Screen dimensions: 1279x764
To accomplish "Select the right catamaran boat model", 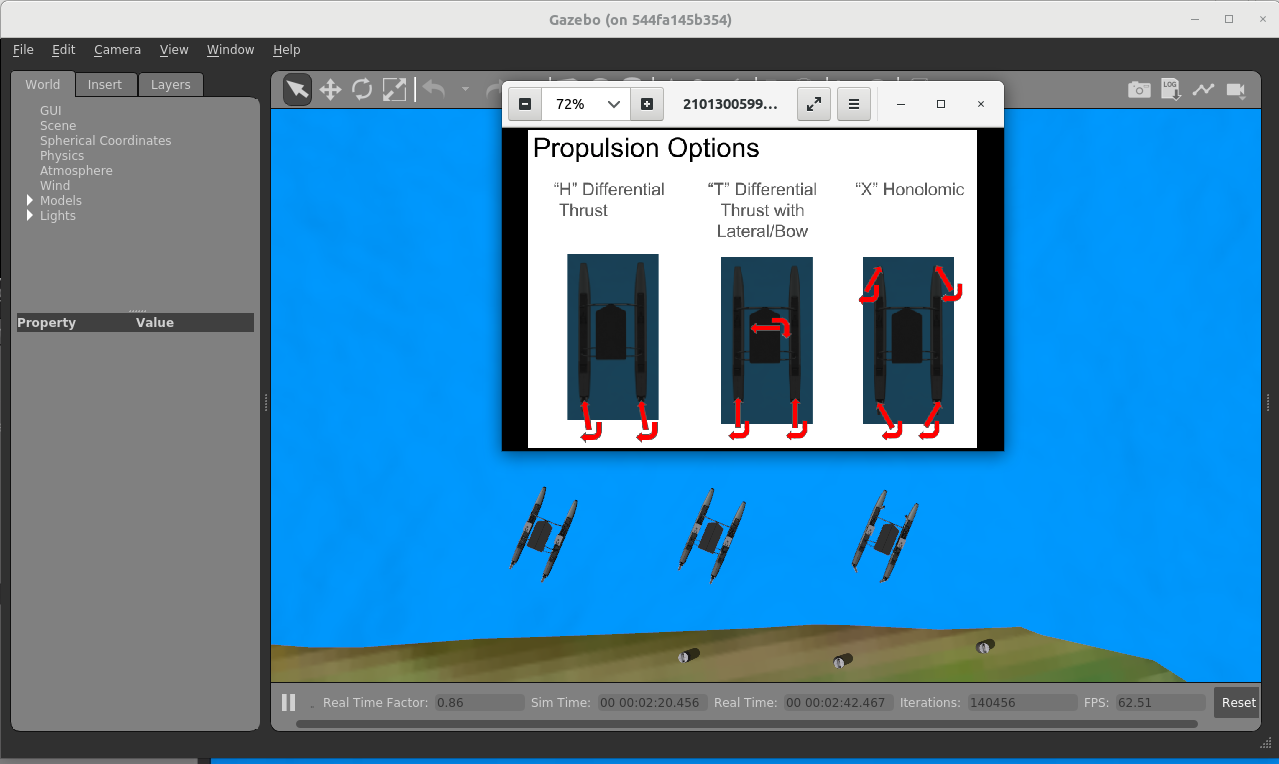I will coord(884,535).
